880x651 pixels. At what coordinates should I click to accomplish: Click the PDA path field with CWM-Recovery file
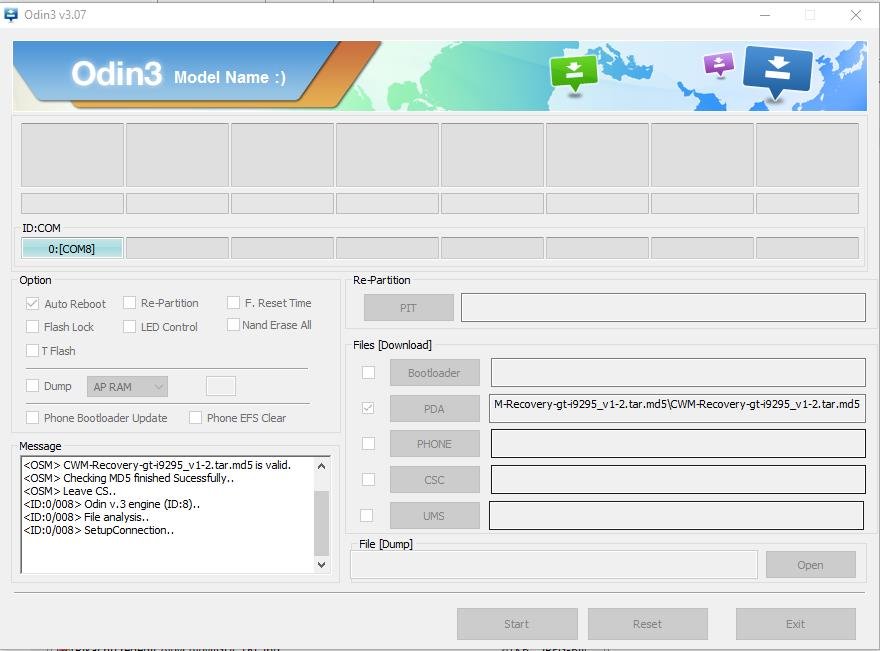click(677, 408)
